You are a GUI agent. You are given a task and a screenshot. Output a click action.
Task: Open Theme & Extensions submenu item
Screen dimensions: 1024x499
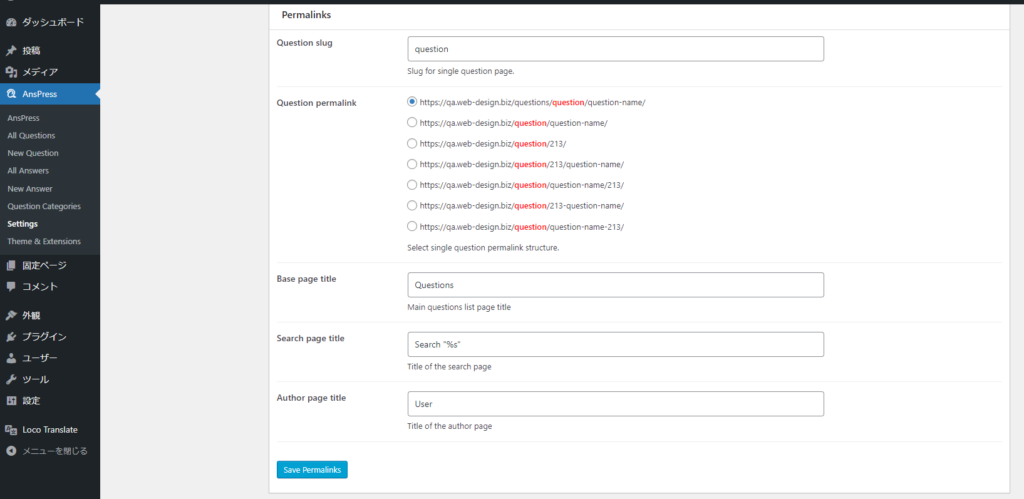(x=44, y=241)
